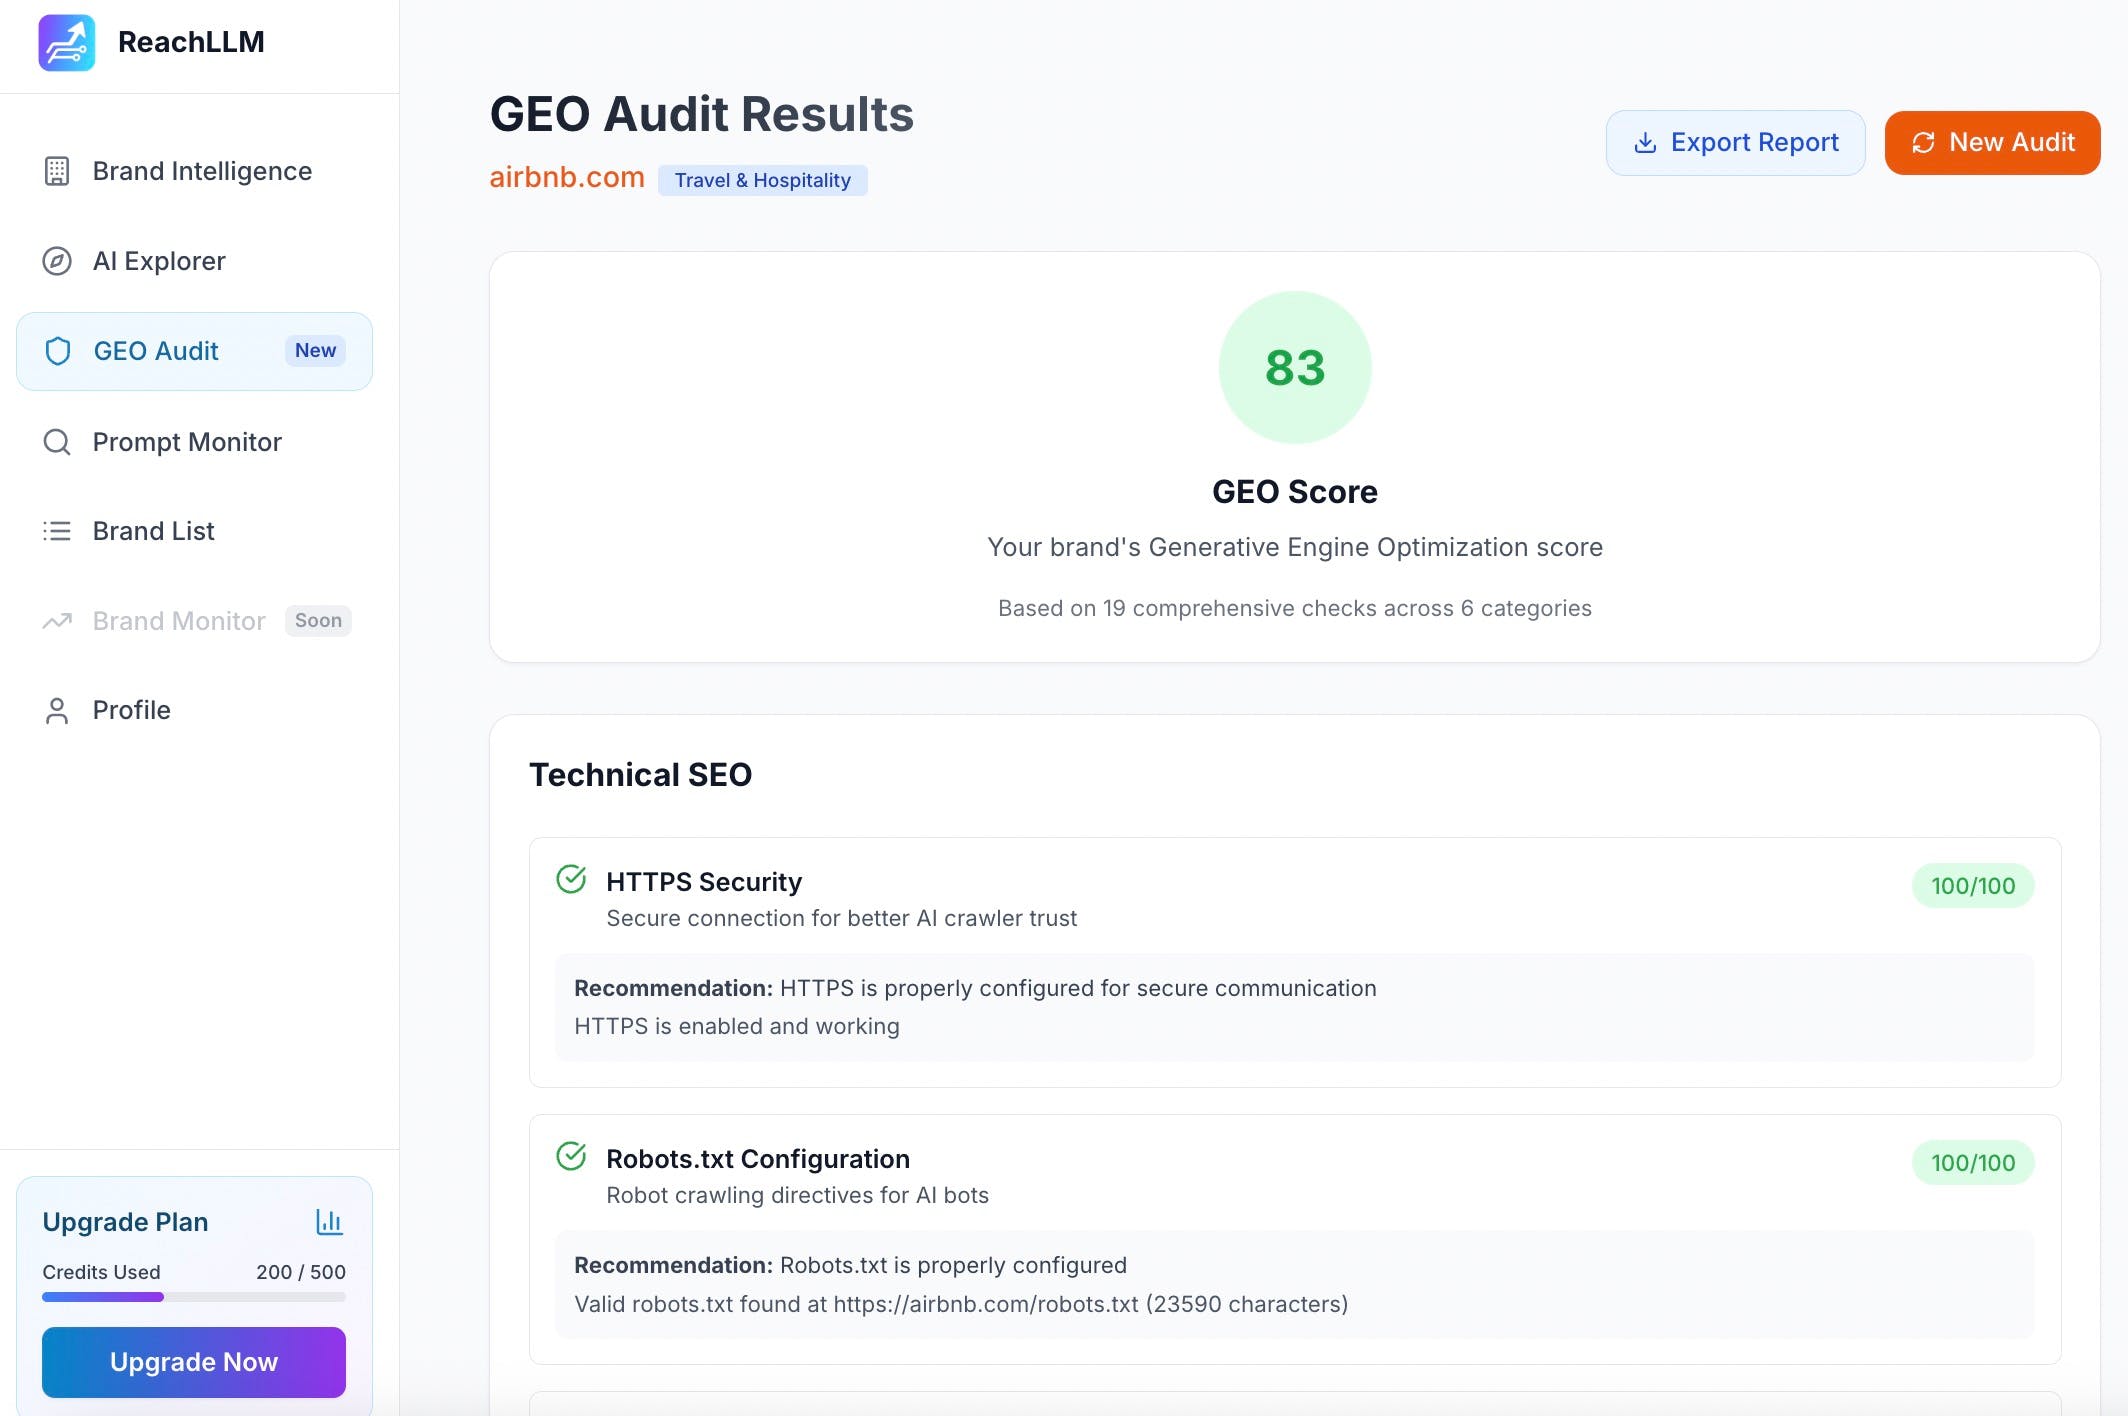Open the Brand Intelligence menu item

pos(201,171)
